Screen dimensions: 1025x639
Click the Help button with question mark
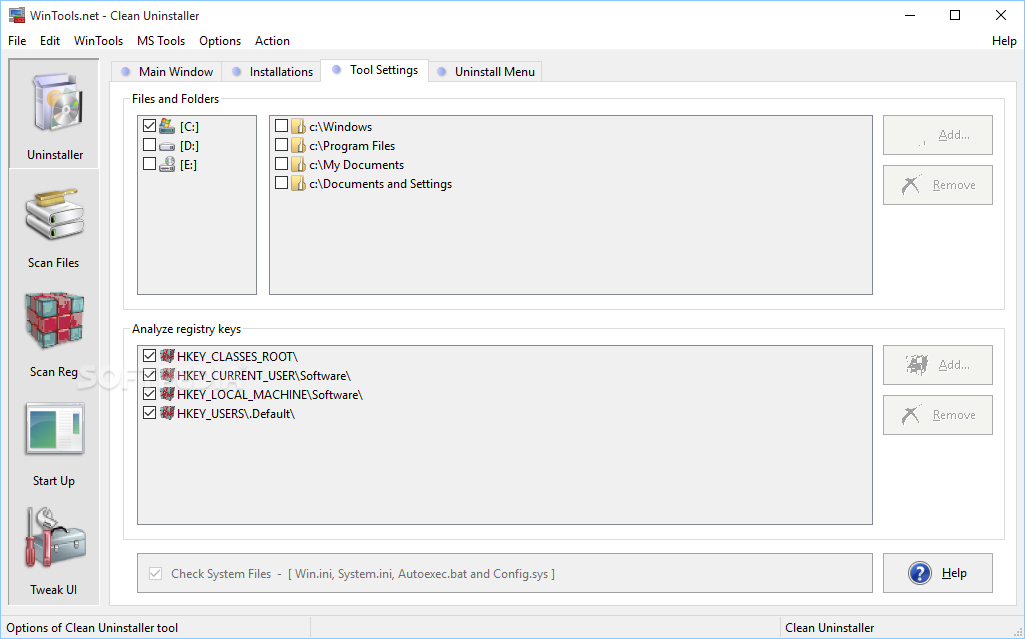tap(937, 573)
